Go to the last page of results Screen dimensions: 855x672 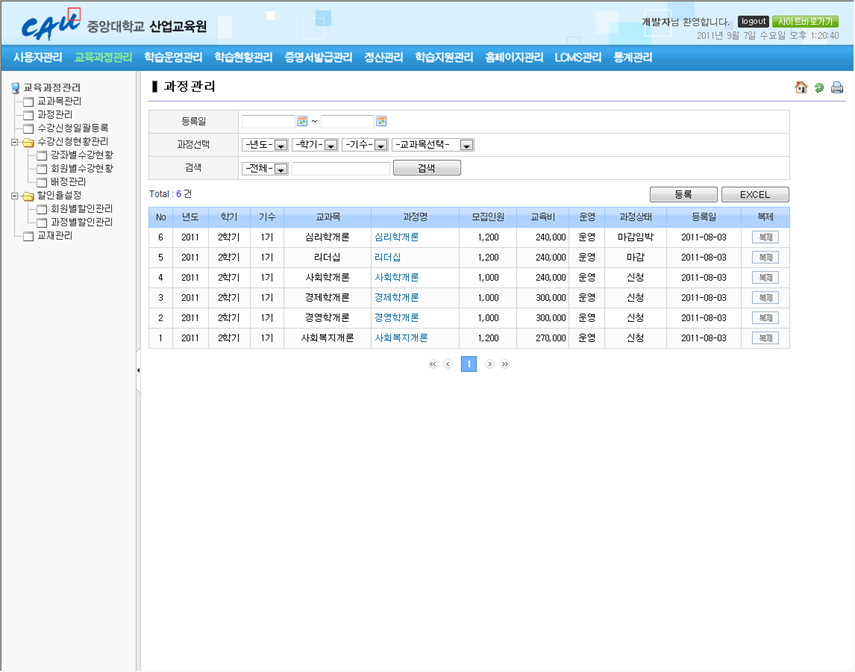coord(505,364)
